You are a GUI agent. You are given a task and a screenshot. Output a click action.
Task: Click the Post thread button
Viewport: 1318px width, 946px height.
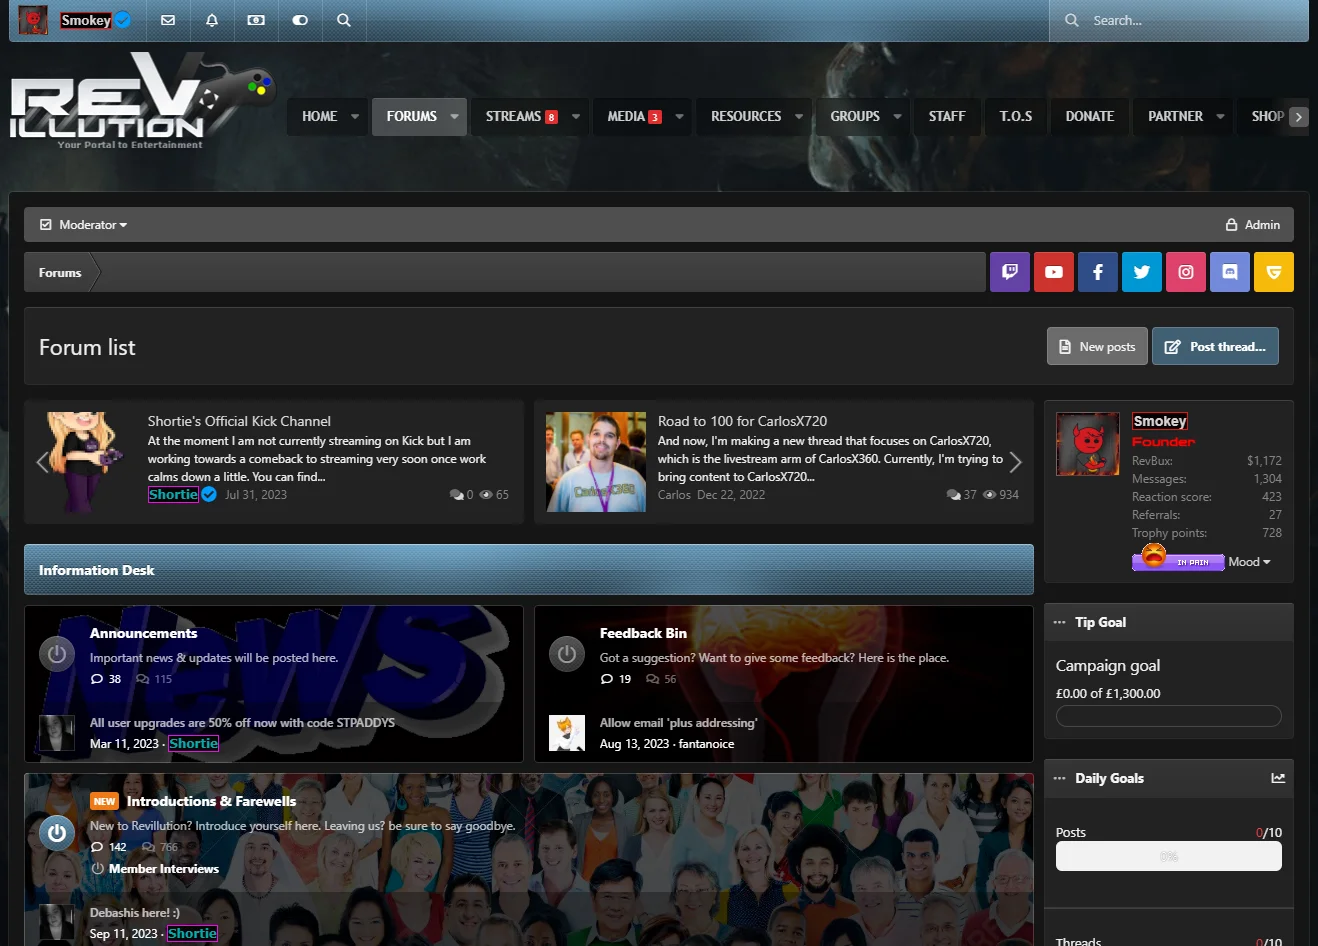pyautogui.click(x=1215, y=346)
